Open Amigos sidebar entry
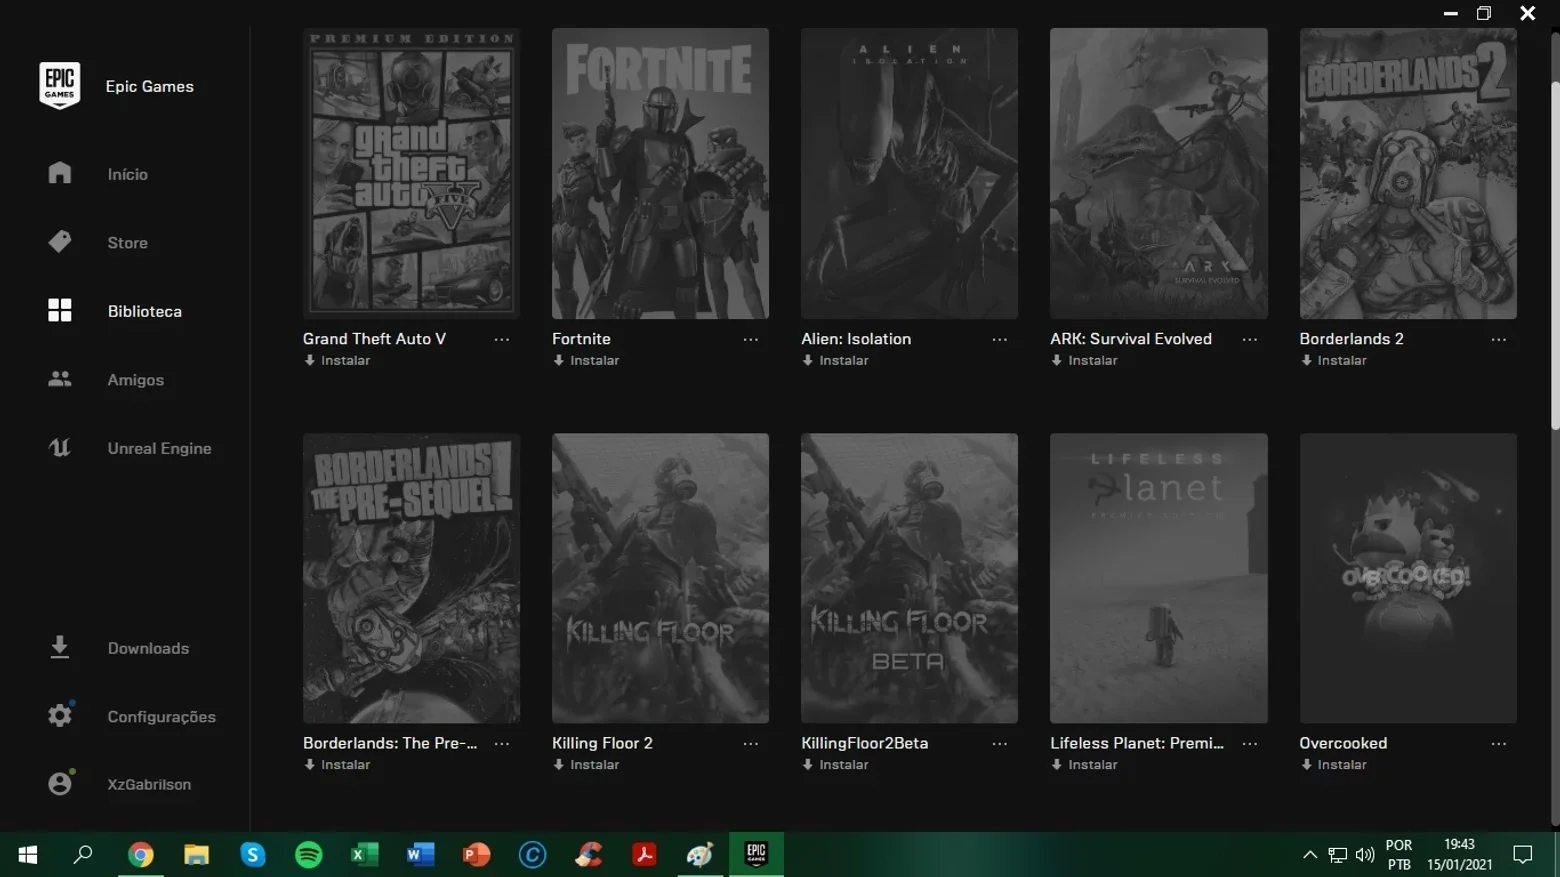The height and width of the screenshot is (877, 1560). click(x=136, y=380)
